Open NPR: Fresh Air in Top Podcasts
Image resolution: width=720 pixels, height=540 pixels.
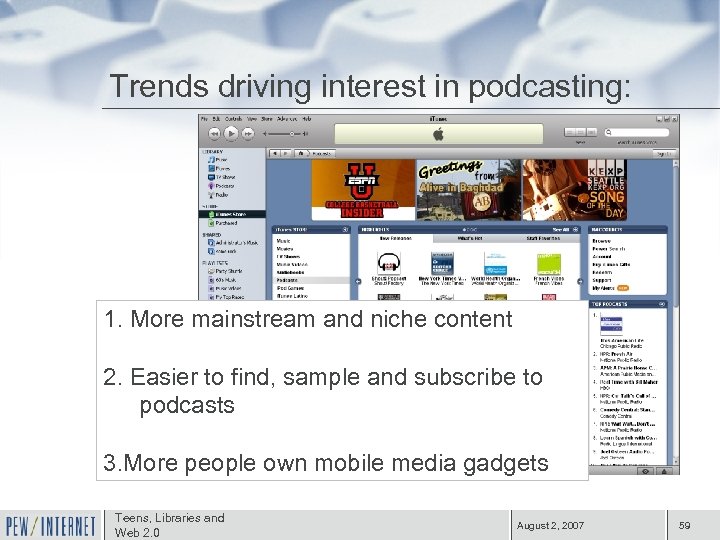click(616, 354)
